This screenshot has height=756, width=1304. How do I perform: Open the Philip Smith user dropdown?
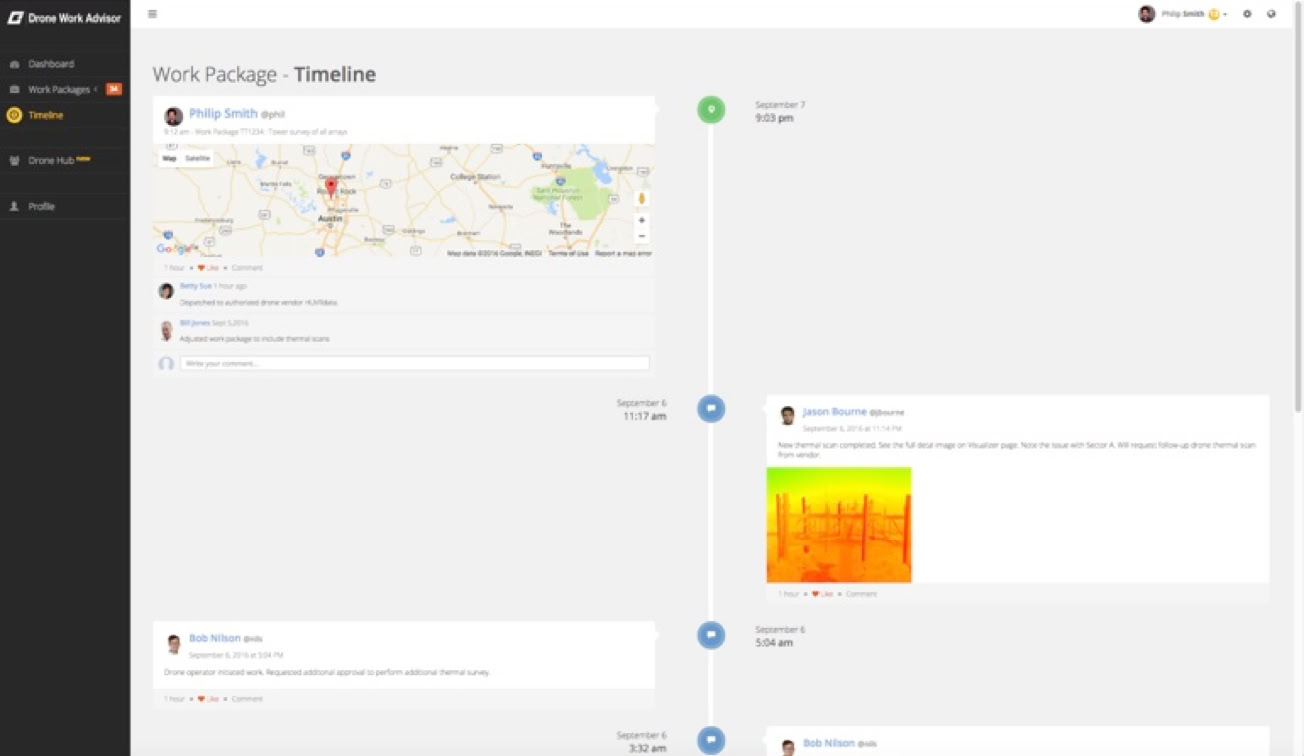(1183, 14)
